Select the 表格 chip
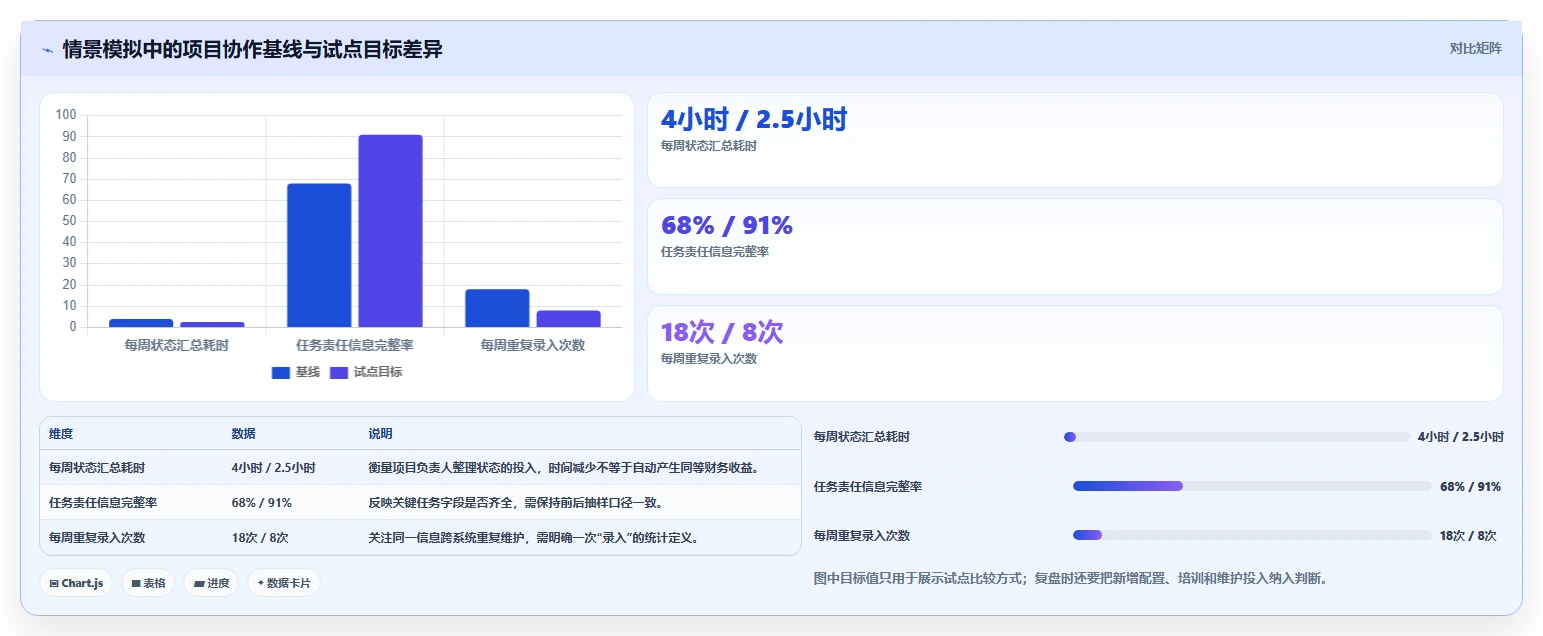This screenshot has height=636, width=1543. [148, 583]
